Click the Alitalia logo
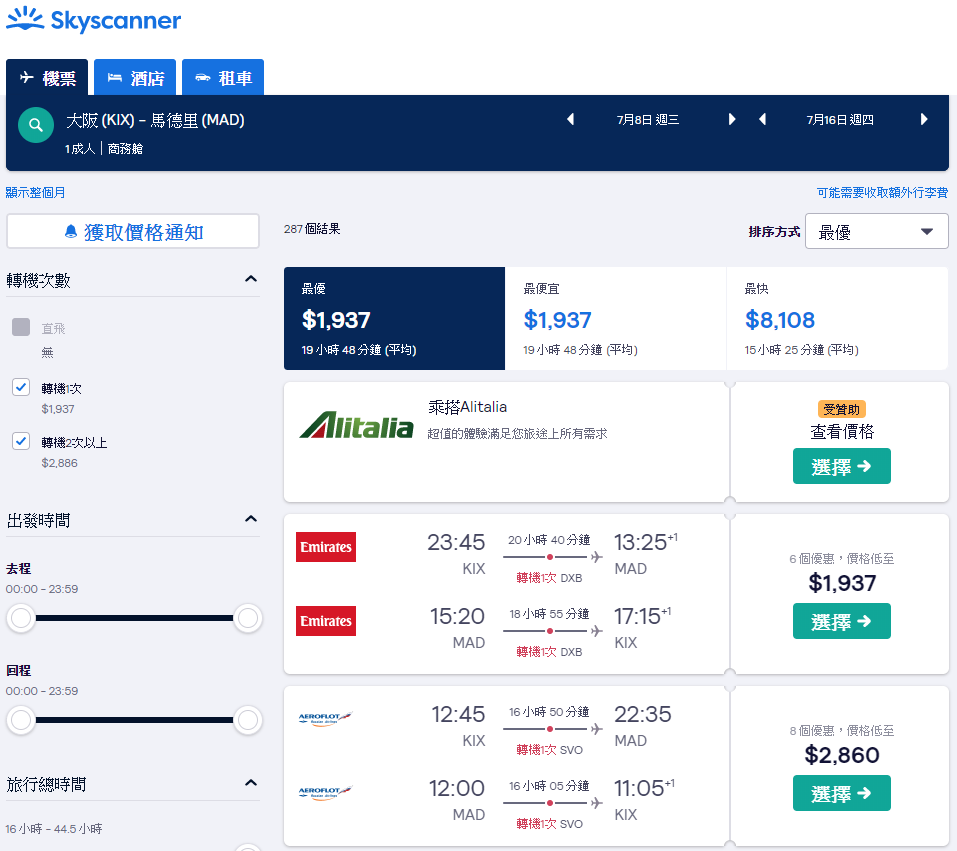957x851 pixels. click(x=356, y=426)
